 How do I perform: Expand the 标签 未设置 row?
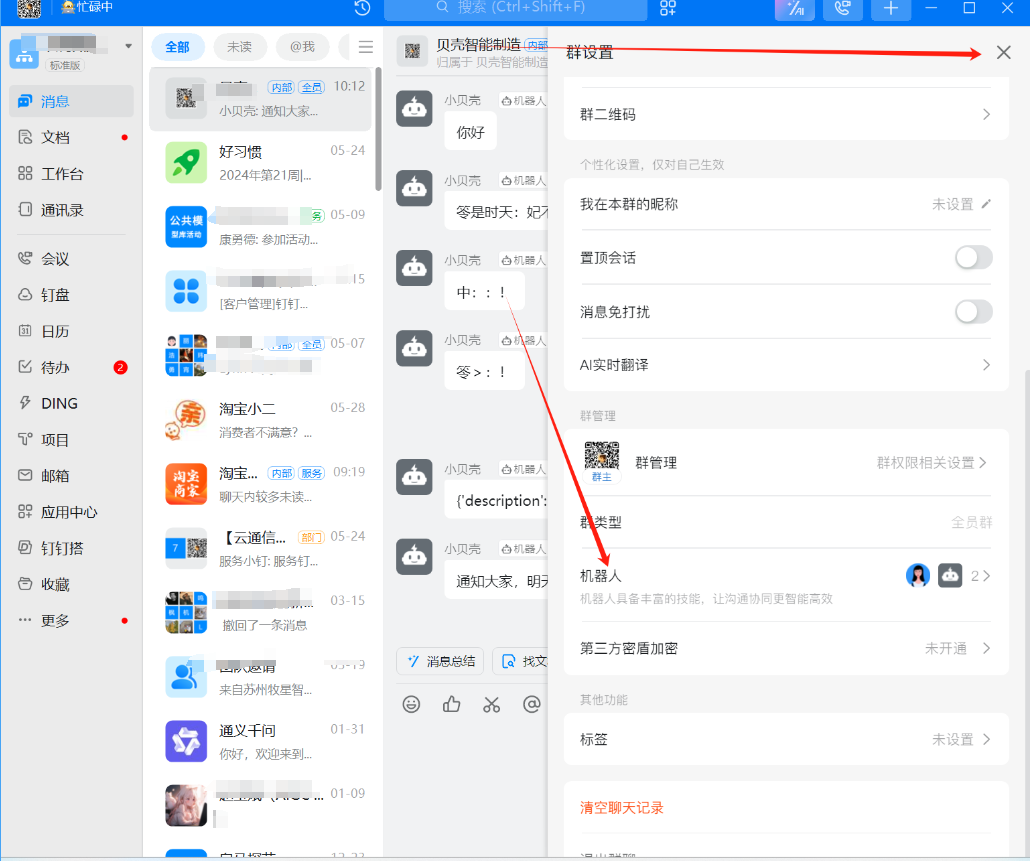pyautogui.click(x=786, y=740)
